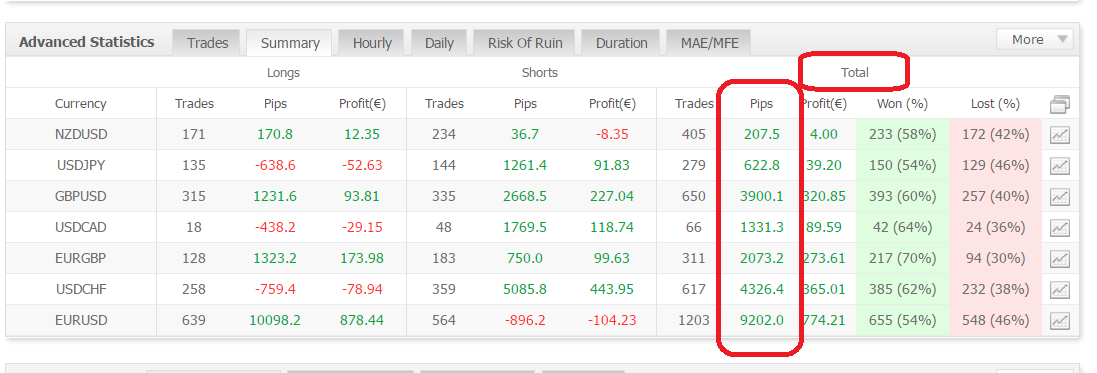Click the 94 (30%) lost cell
The width and height of the screenshot is (1097, 373).
[x=996, y=258]
